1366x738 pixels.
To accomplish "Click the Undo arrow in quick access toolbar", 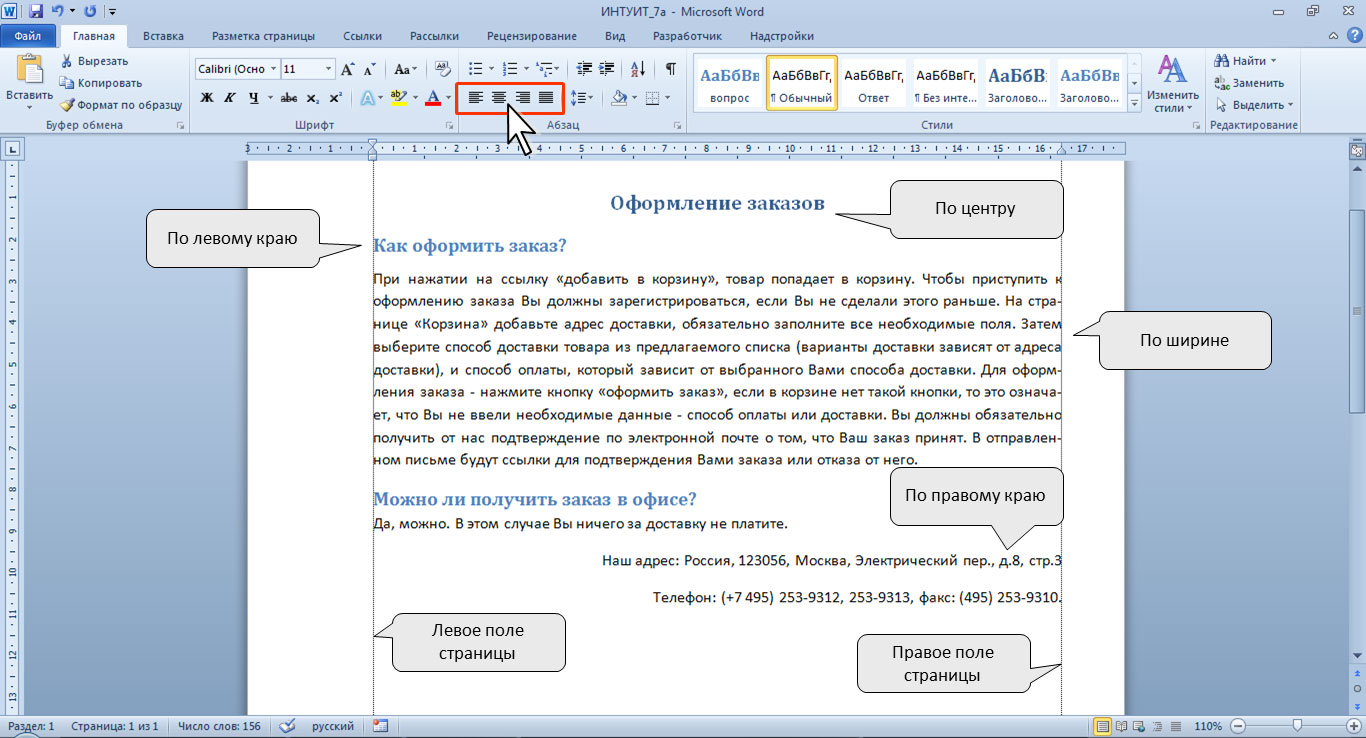I will pyautogui.click(x=57, y=11).
